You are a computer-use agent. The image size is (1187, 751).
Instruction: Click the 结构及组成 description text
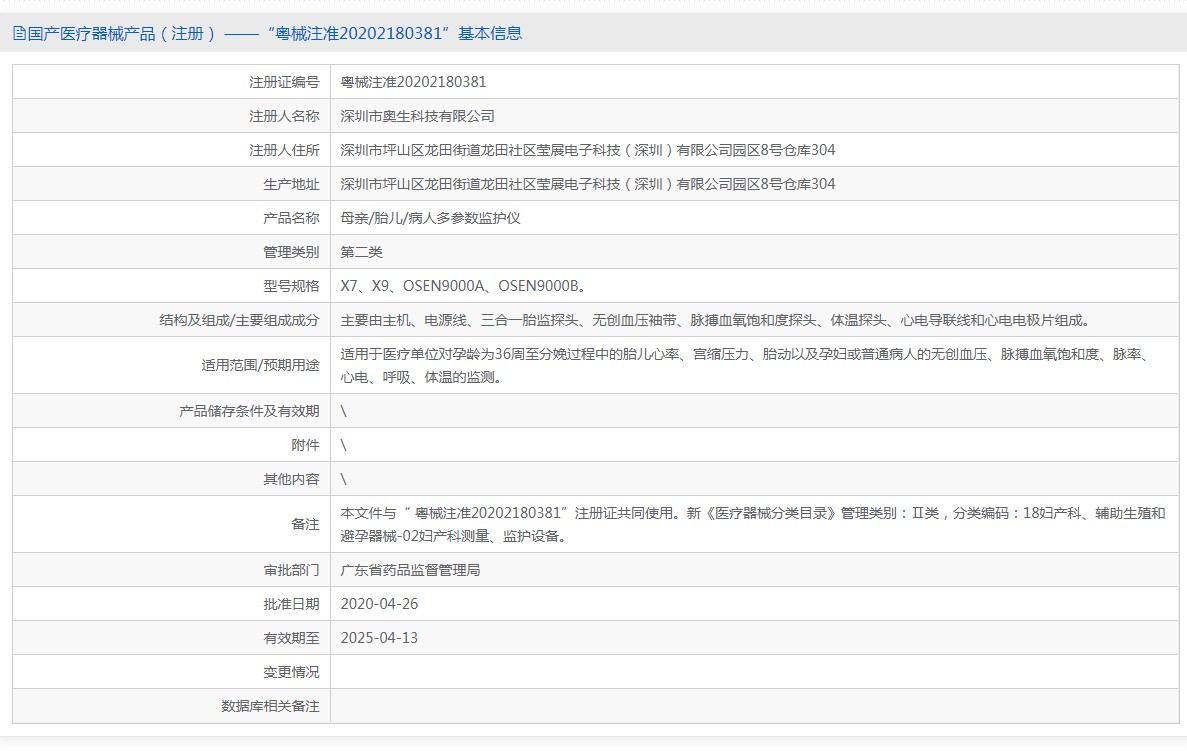click(714, 320)
